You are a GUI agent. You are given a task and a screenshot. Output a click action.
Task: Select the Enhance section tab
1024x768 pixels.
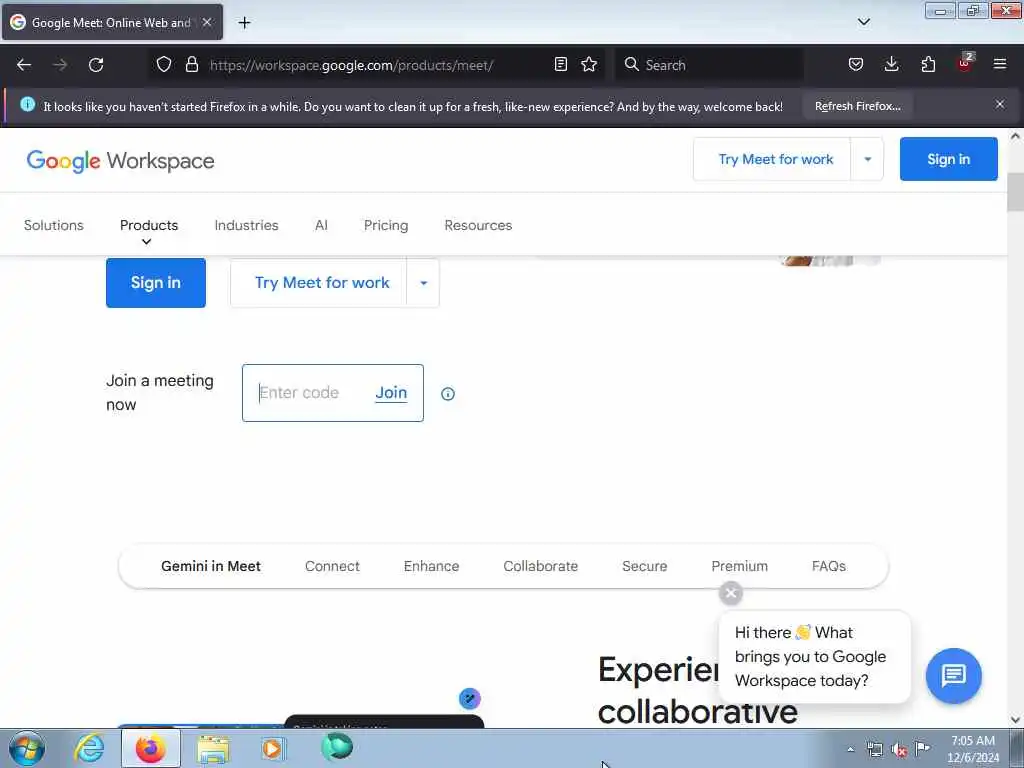pos(432,566)
